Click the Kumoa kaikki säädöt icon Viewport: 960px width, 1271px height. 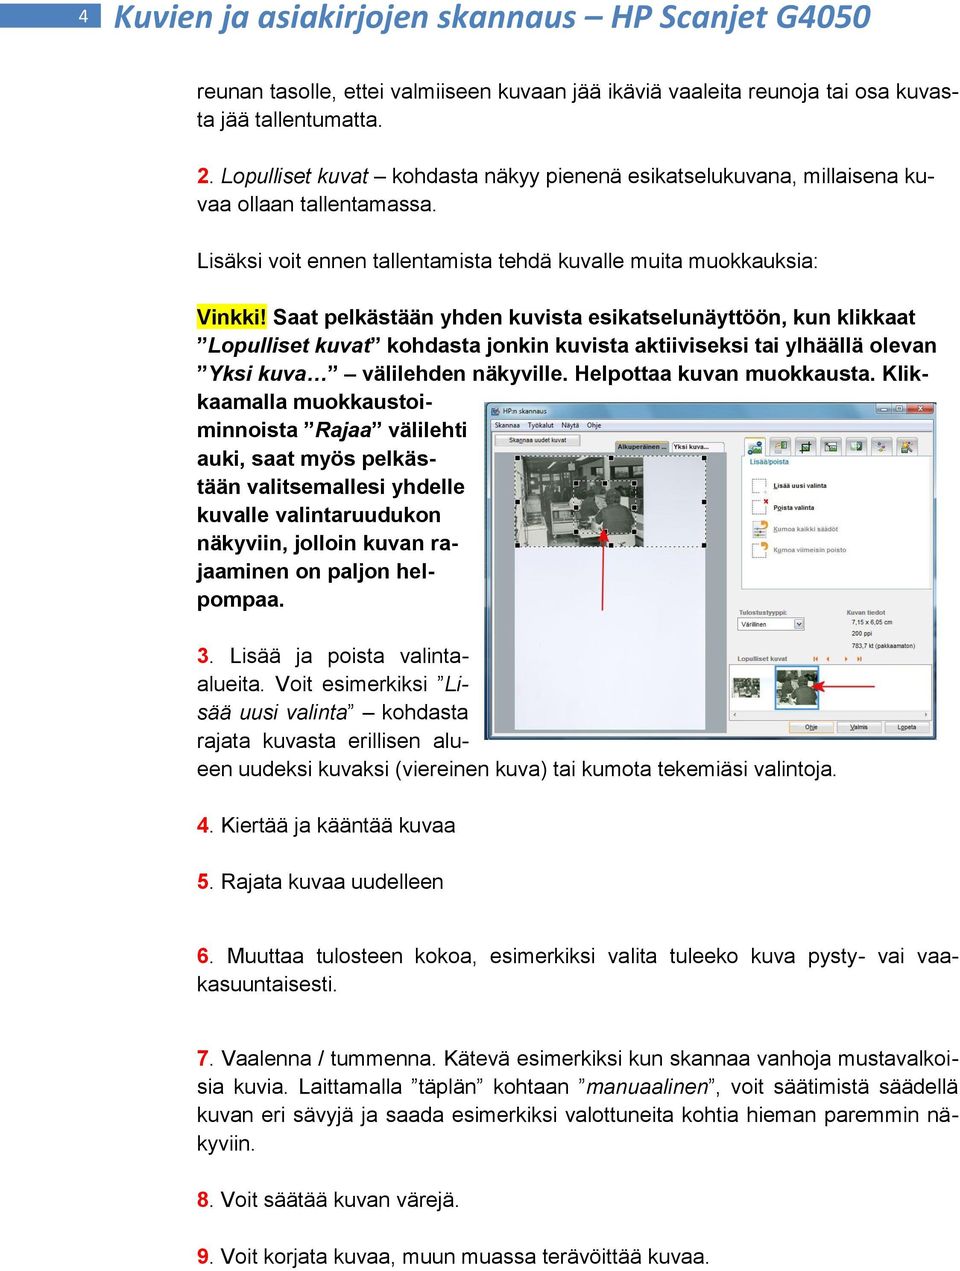[760, 529]
